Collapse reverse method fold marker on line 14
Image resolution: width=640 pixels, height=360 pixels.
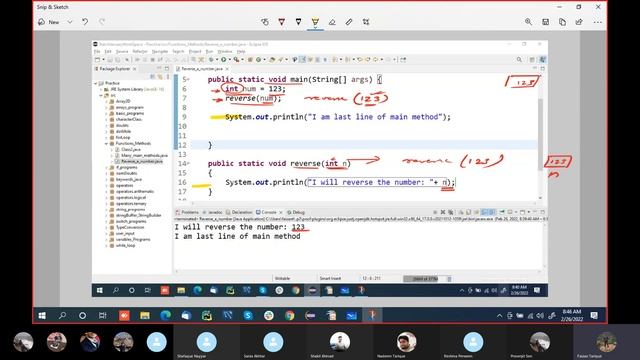coord(189,163)
